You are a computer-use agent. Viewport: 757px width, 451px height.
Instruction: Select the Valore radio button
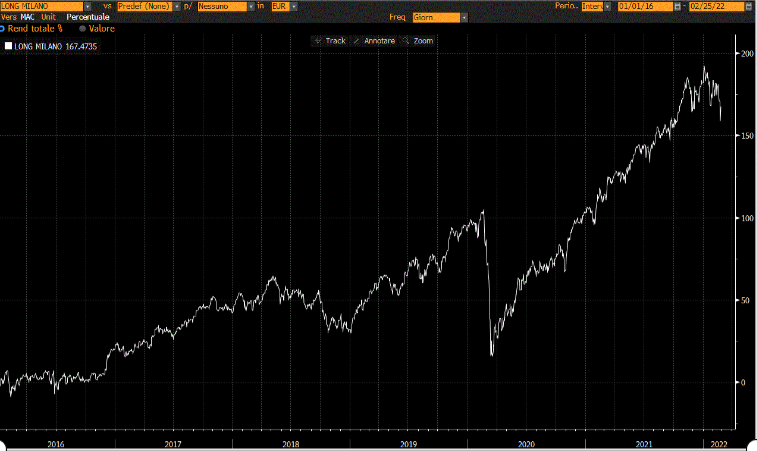click(82, 29)
